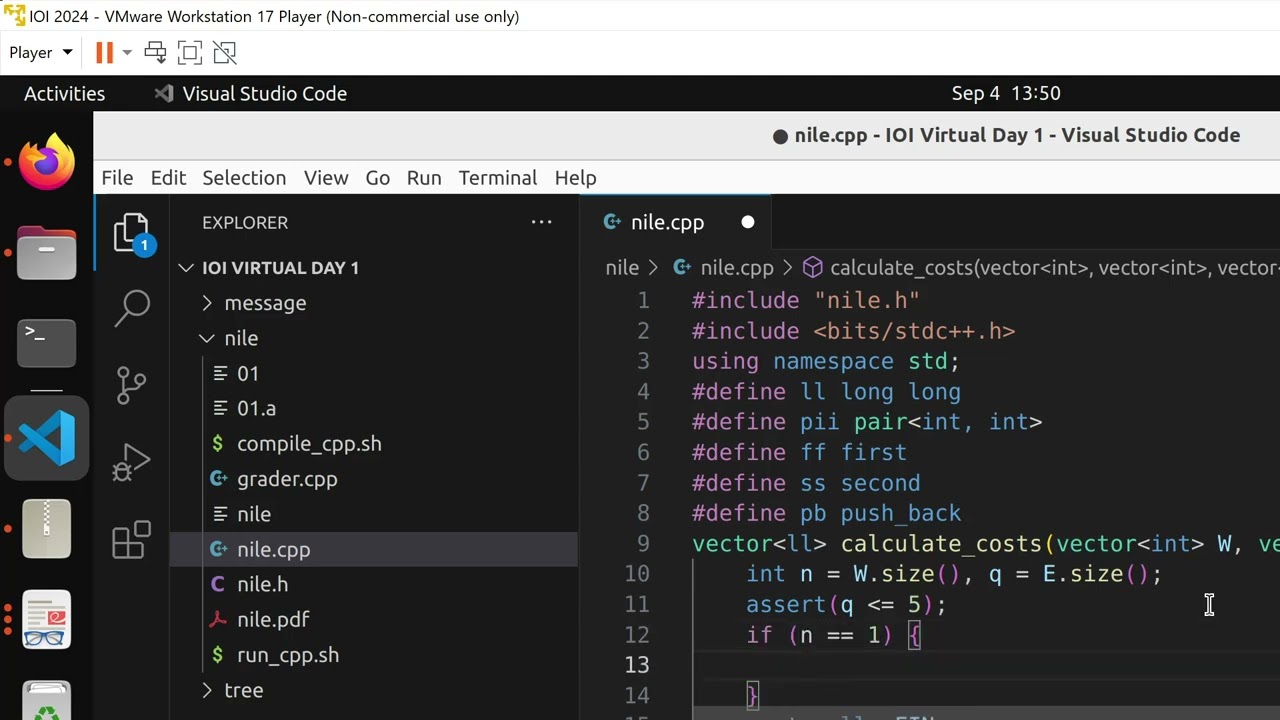Toggle VMware Unity mode icon
Screen dimensions: 1280x720
tap(225, 52)
